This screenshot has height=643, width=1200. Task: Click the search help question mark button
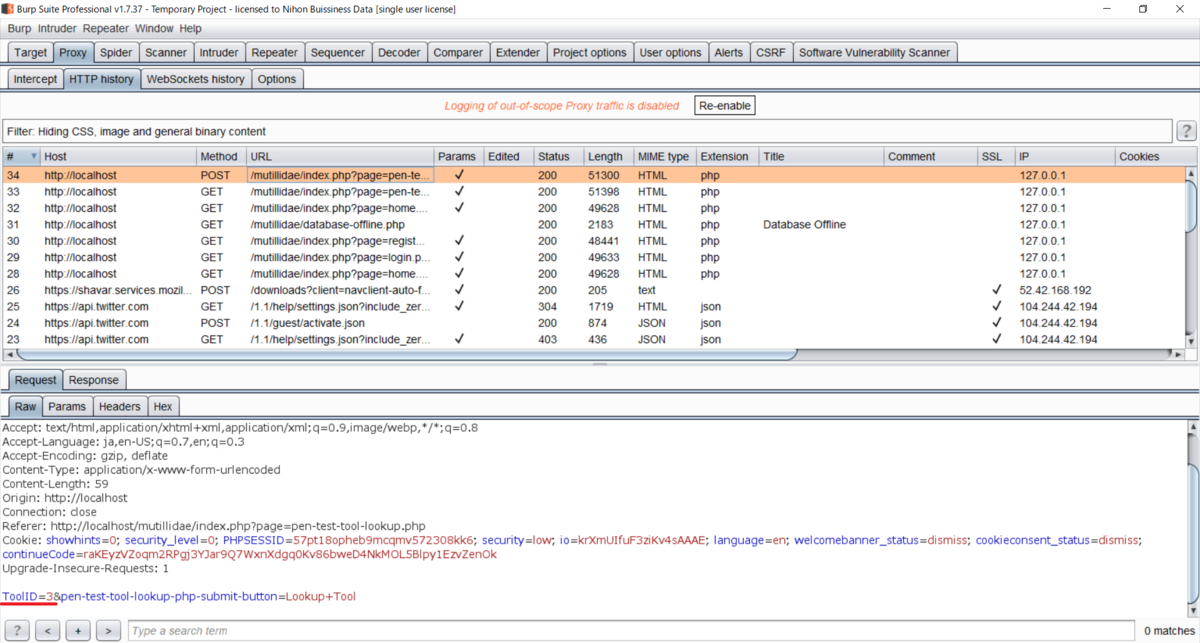(17, 631)
